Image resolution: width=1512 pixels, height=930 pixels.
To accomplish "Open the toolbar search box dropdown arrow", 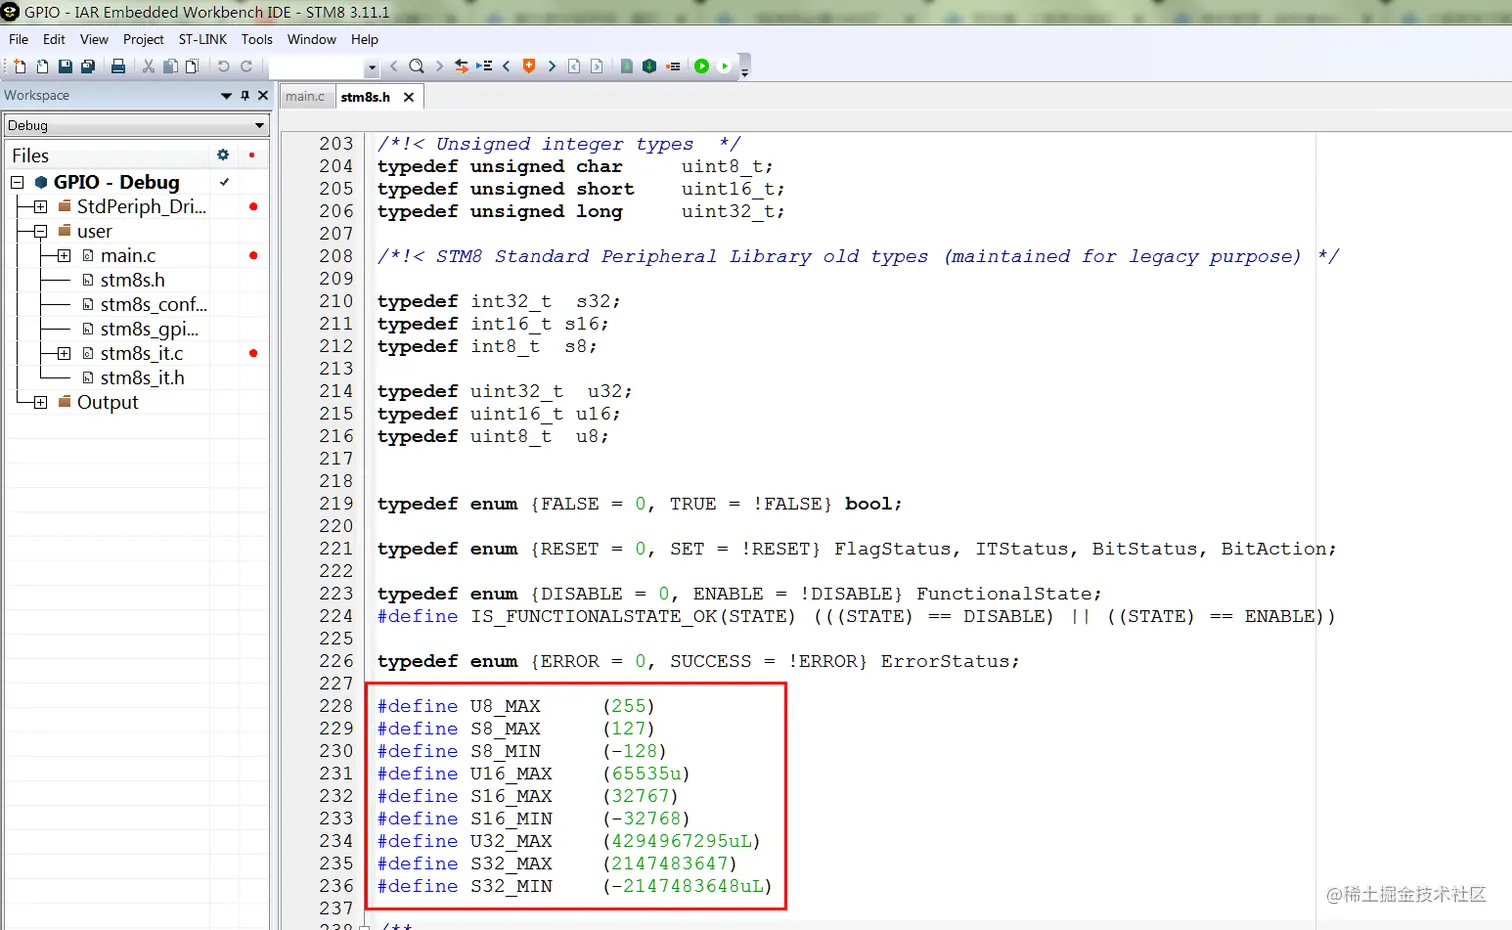I will tap(372, 67).
